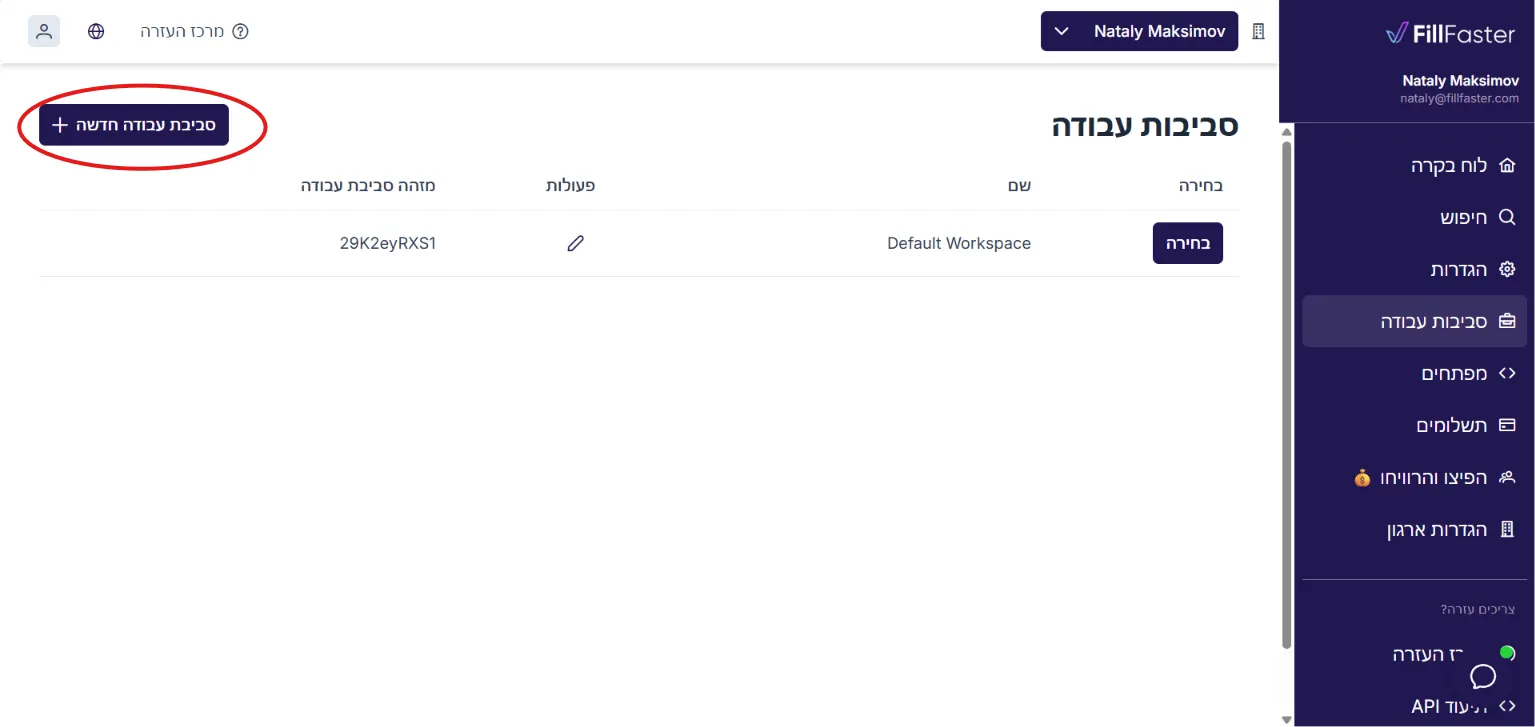Open the chat bubble support widget

(1483, 677)
